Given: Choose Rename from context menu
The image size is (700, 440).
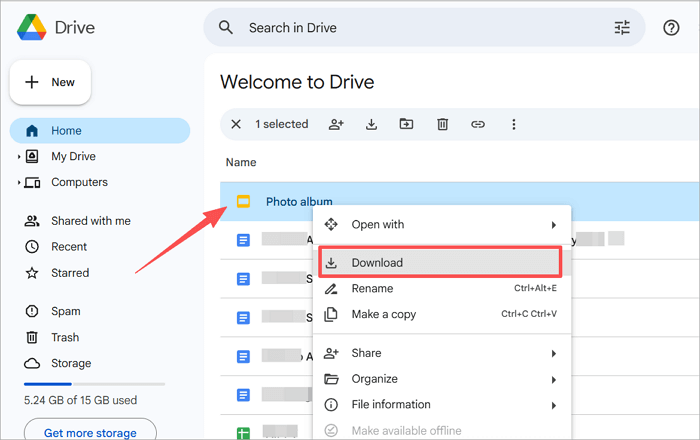Looking at the screenshot, I should point(442,289).
